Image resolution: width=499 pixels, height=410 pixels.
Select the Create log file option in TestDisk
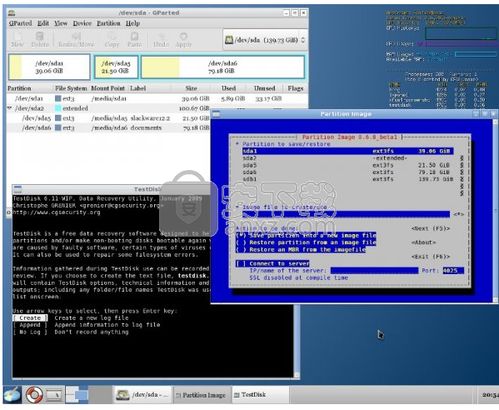(30, 318)
